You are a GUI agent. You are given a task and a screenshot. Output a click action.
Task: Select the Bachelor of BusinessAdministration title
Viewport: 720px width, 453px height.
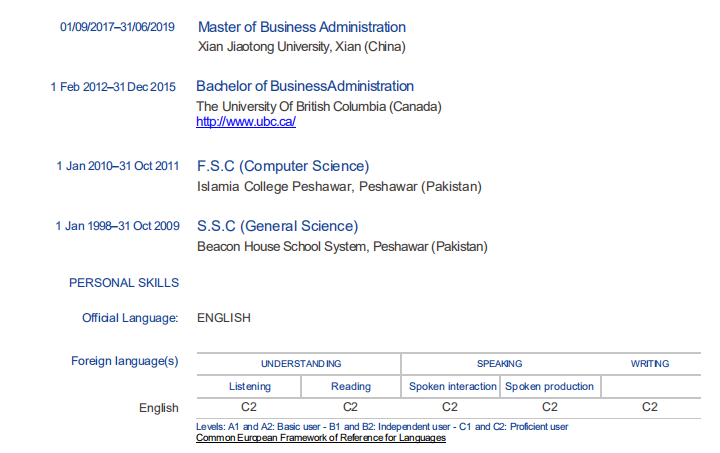pos(305,86)
